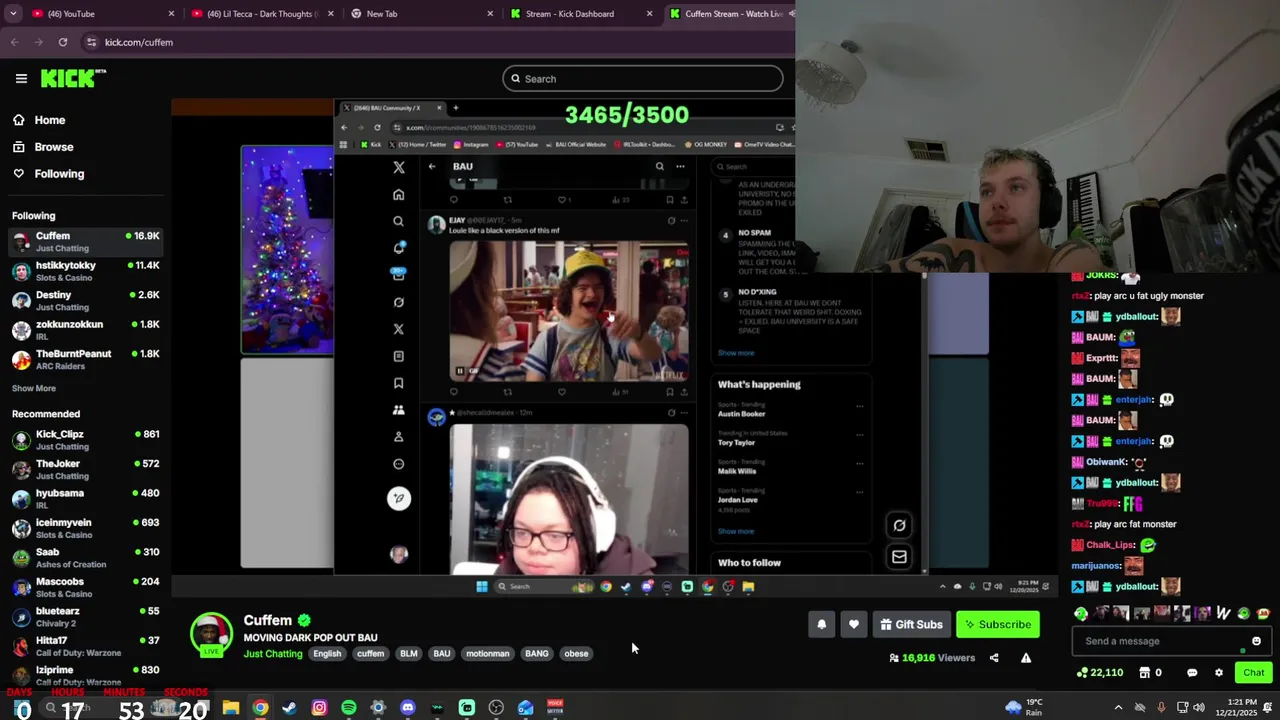Open the emoji picker in the chat box
This screenshot has width=1280, height=720.
[1256, 641]
